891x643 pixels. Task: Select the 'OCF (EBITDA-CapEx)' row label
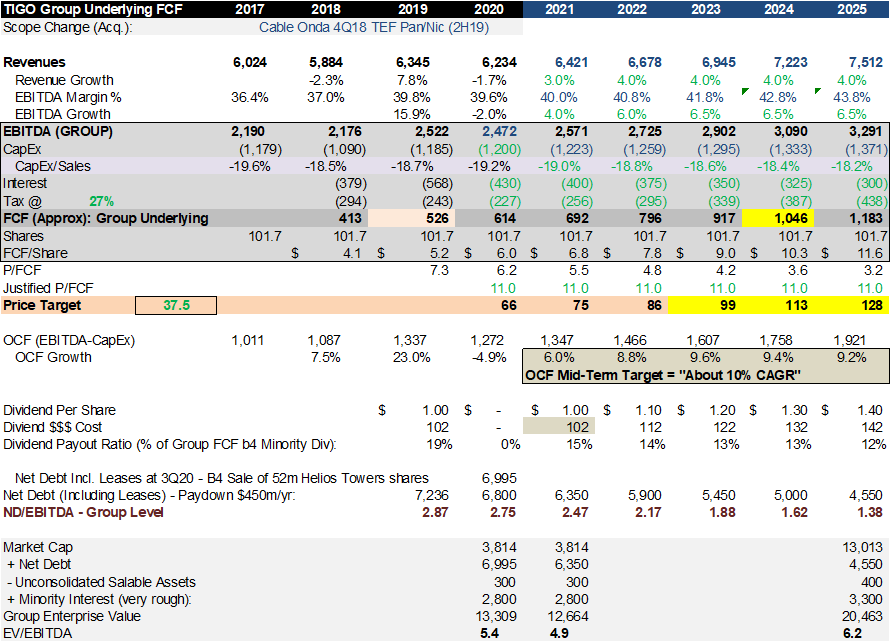[69, 340]
